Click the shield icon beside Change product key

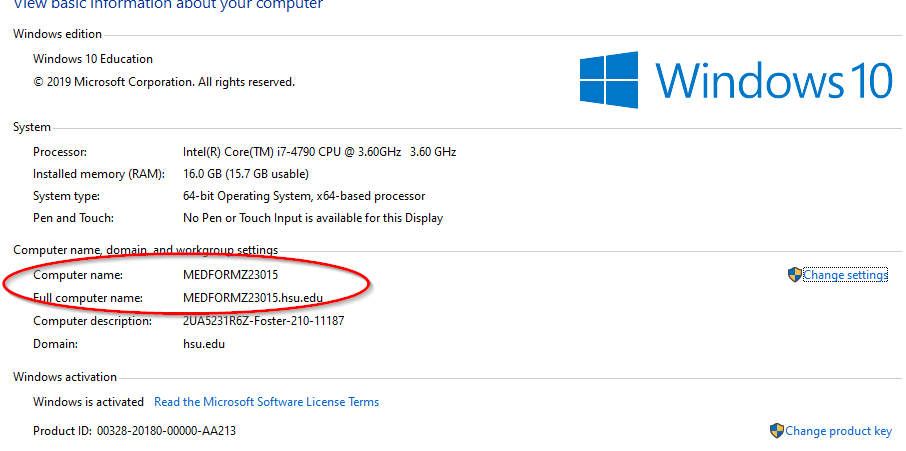pyautogui.click(x=777, y=431)
